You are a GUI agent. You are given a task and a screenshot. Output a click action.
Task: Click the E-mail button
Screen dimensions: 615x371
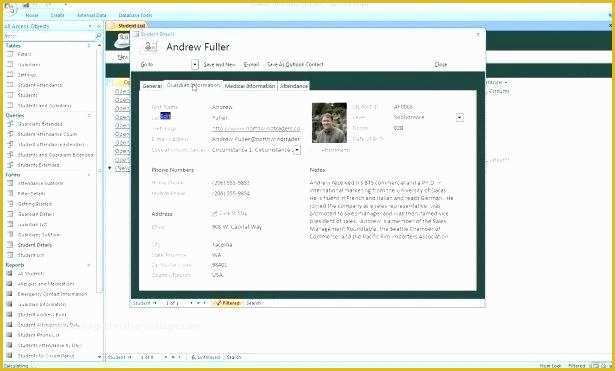251,64
